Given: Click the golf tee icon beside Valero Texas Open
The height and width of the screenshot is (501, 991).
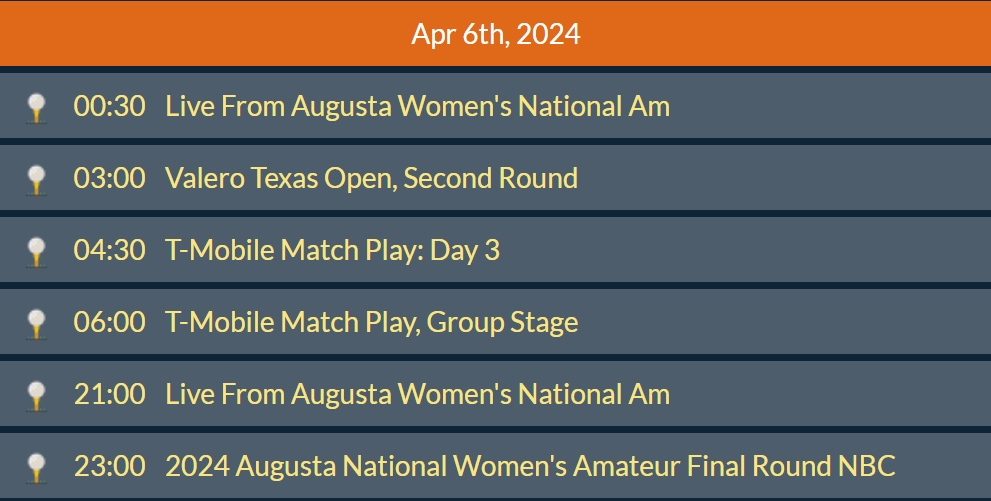Looking at the screenshot, I should [37, 181].
